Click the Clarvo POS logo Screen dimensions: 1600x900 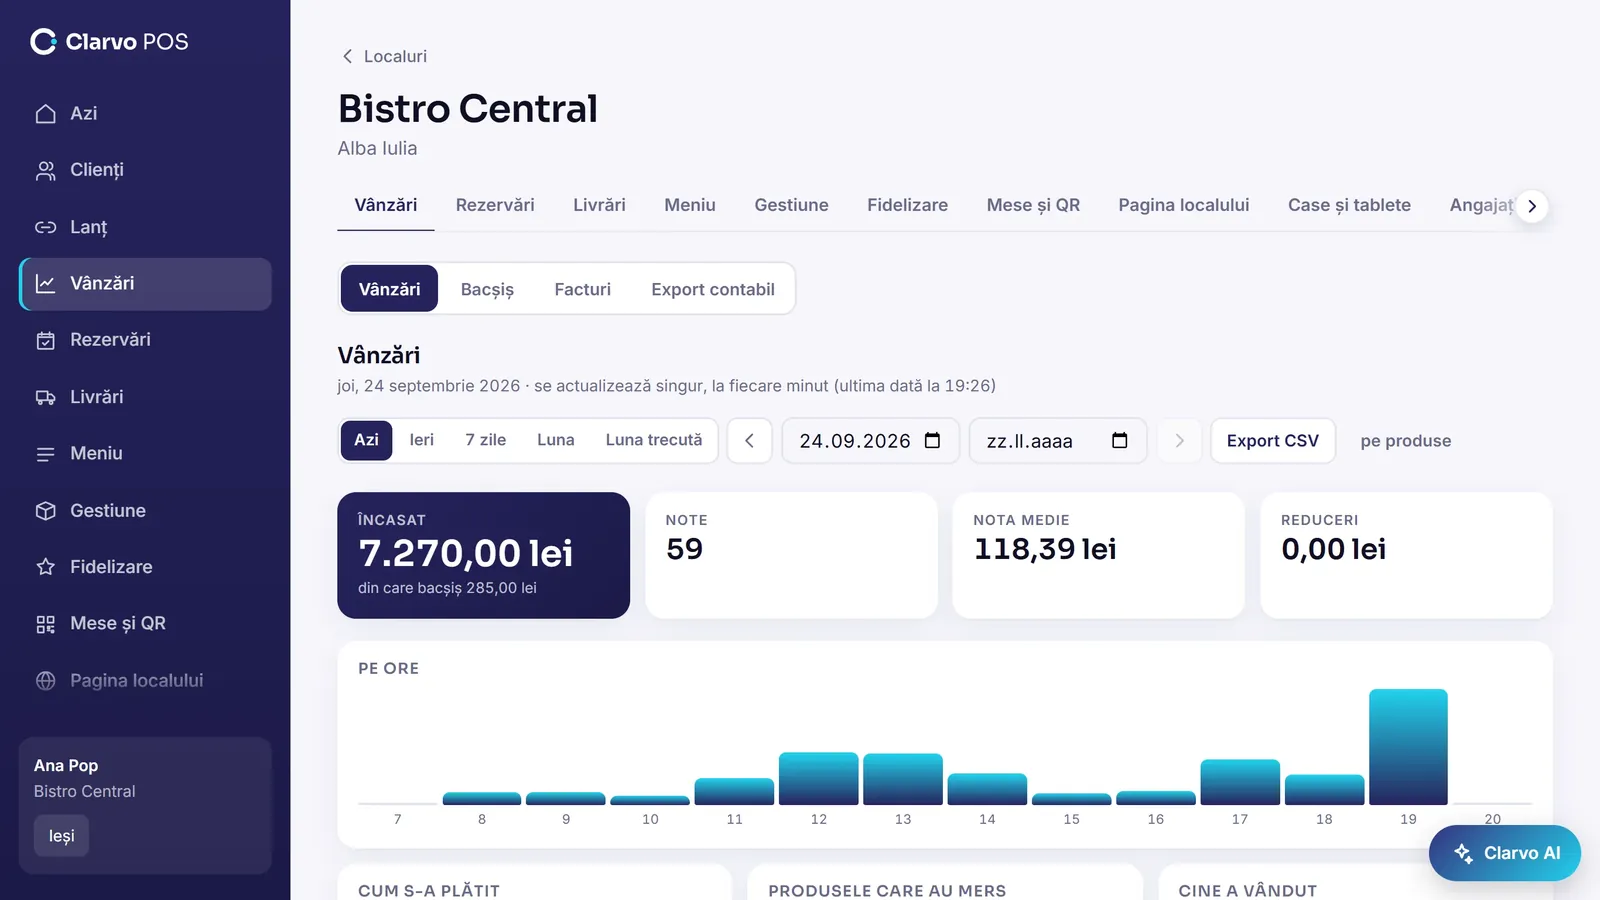[x=109, y=41]
